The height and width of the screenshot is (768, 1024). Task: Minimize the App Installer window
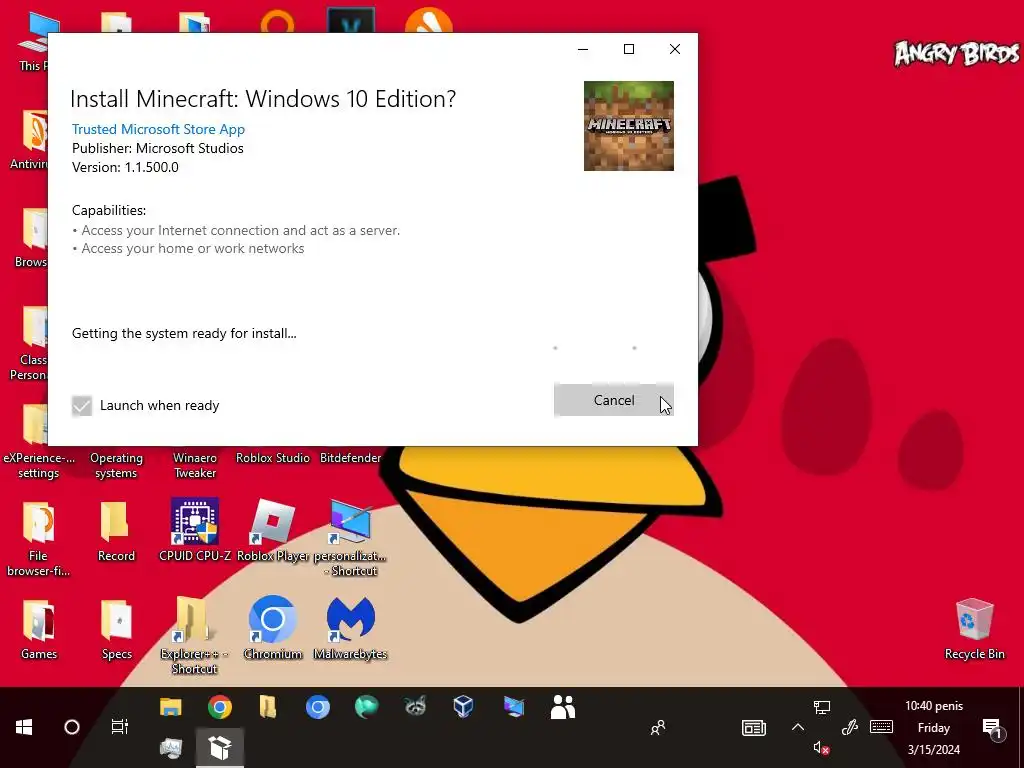click(583, 49)
